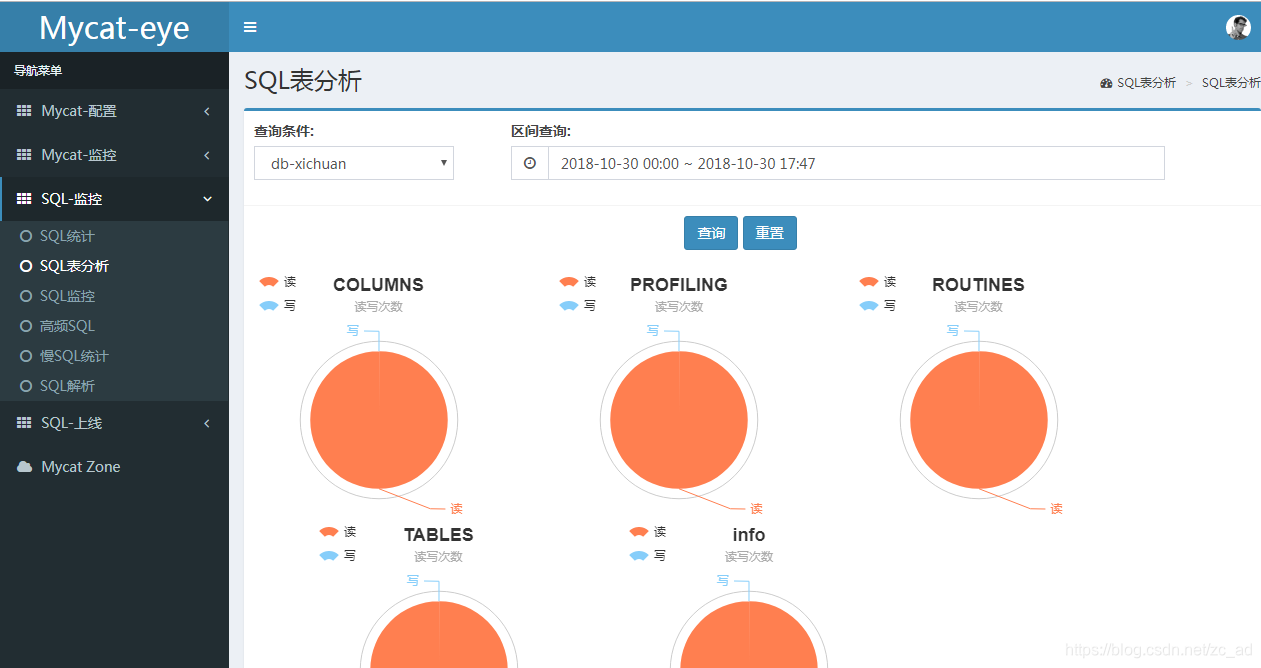Click the TABLES chart title
1261x668 pixels.
pos(439,535)
